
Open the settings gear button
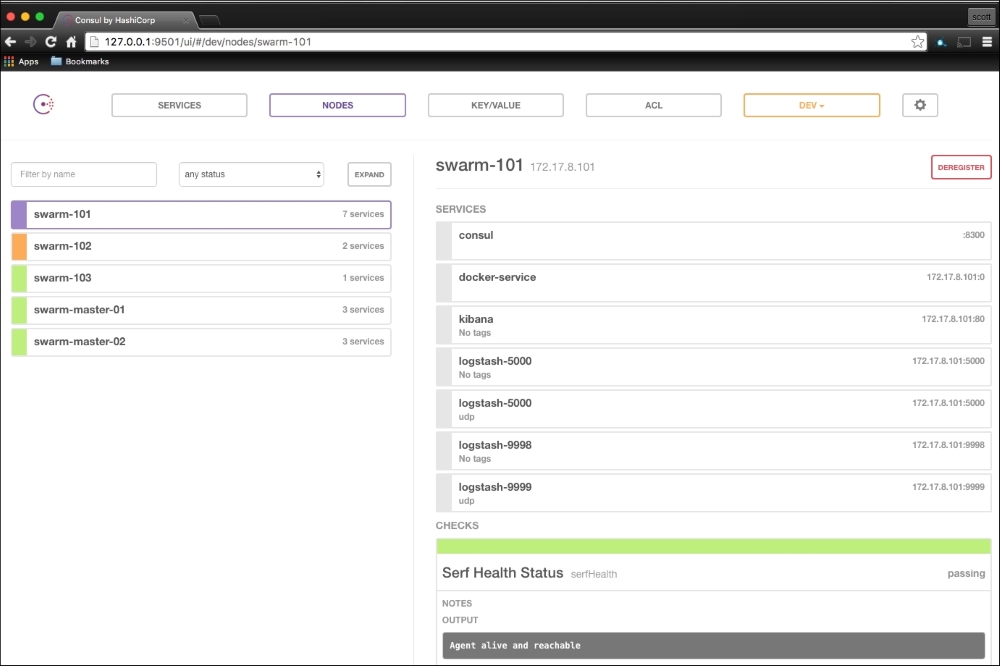920,105
